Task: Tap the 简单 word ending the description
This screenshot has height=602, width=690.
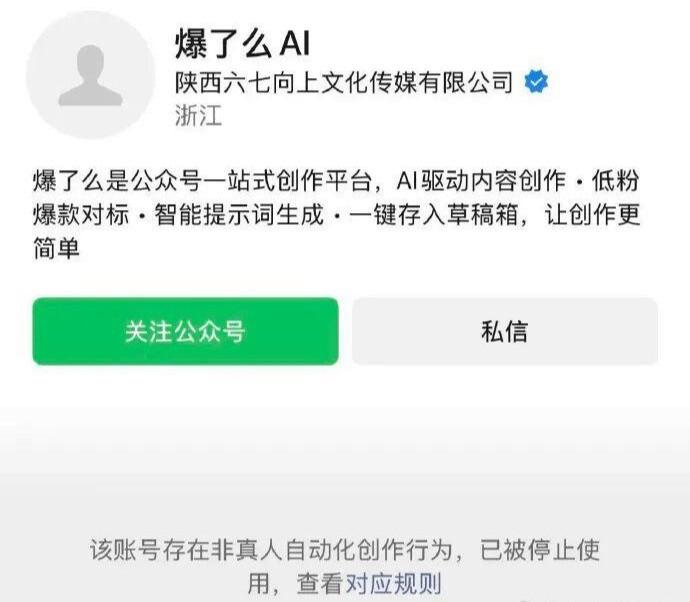Action: point(57,248)
